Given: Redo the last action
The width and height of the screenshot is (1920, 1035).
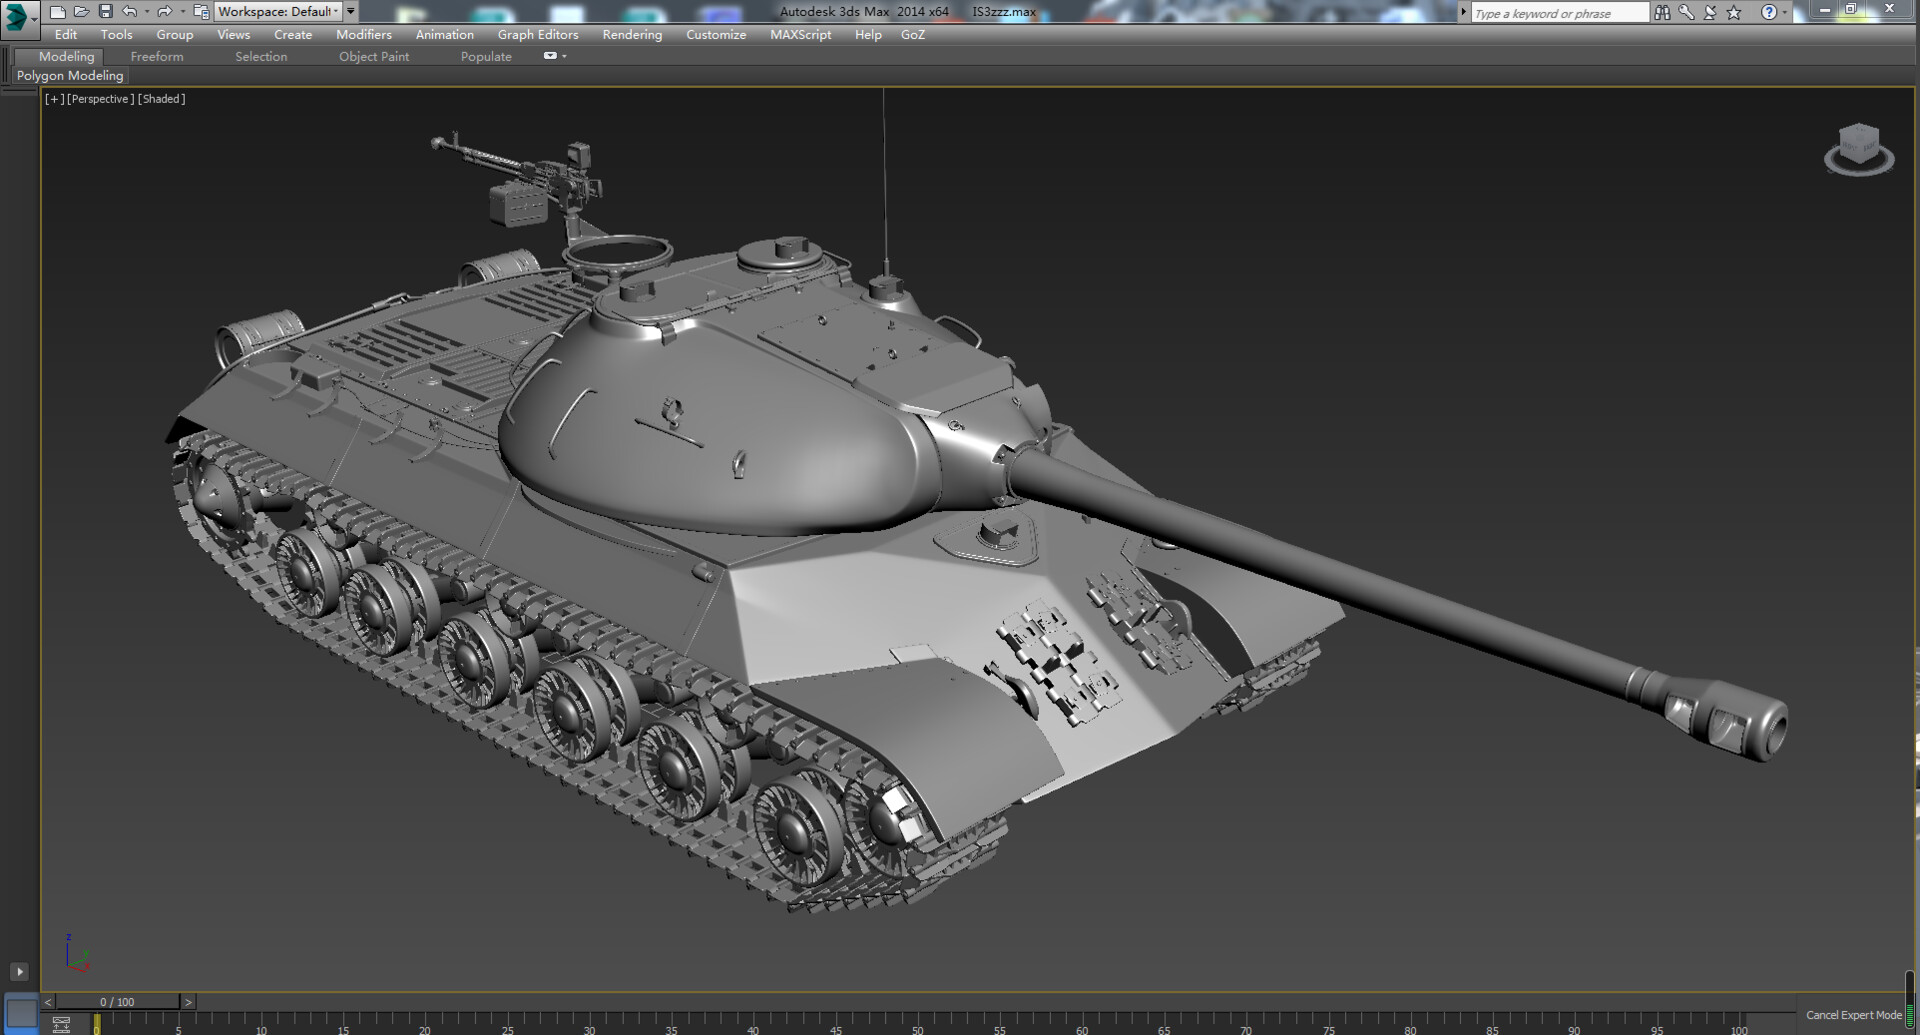Looking at the screenshot, I should 163,12.
